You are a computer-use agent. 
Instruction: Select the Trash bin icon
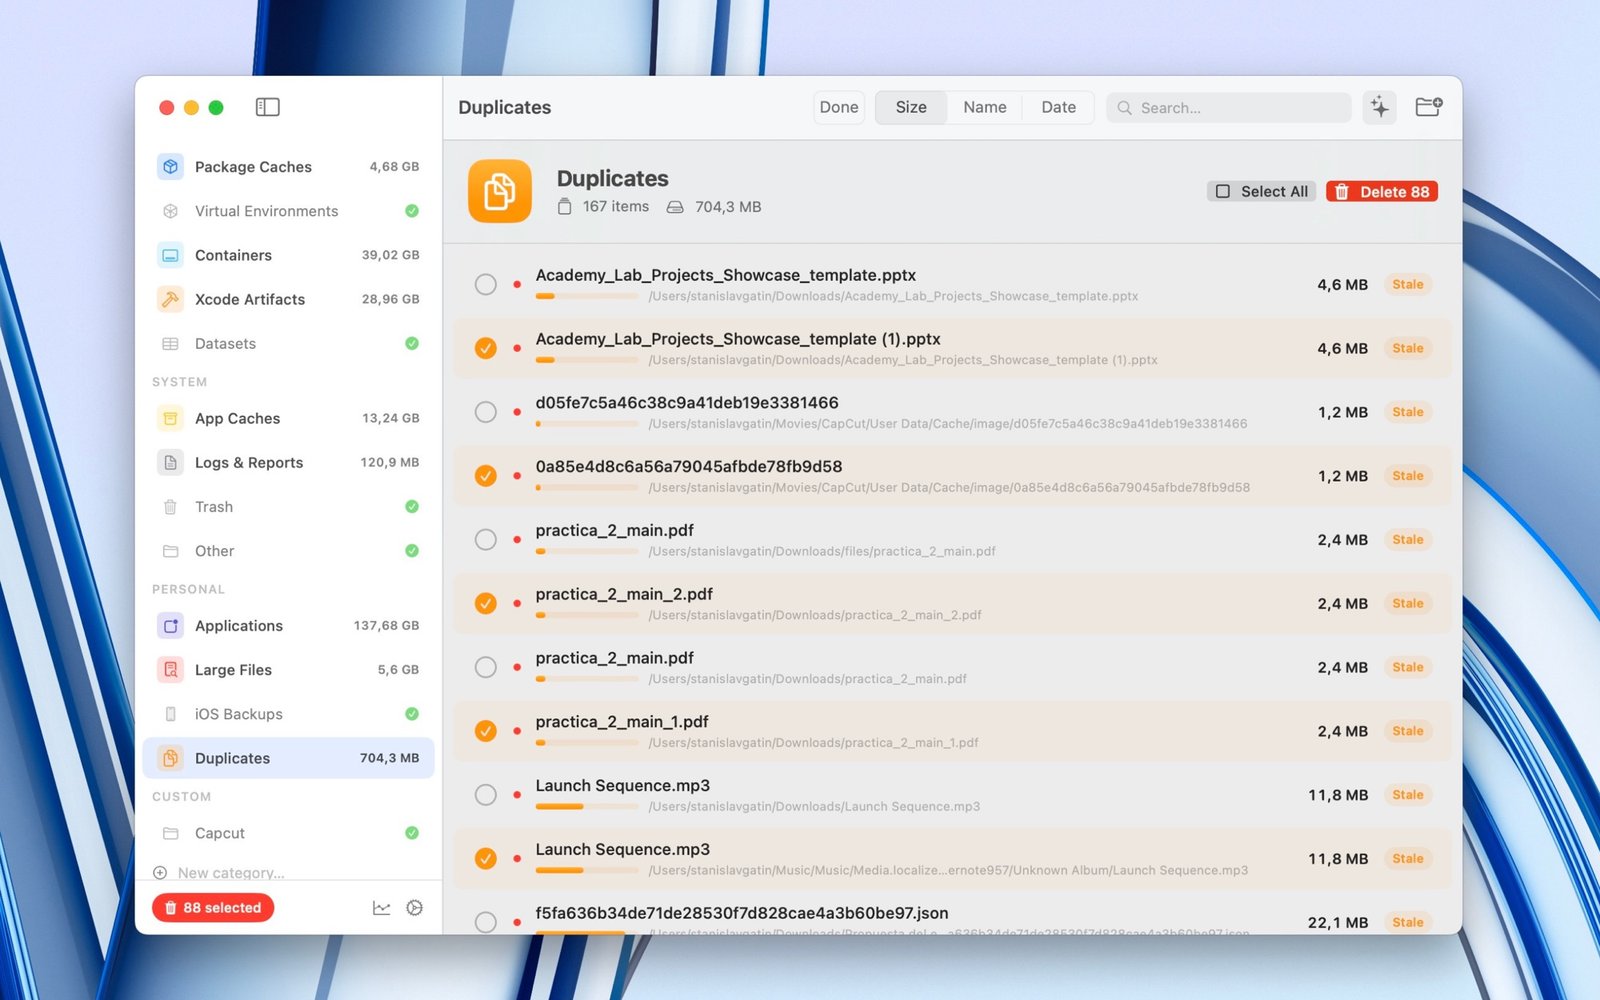pyautogui.click(x=171, y=507)
